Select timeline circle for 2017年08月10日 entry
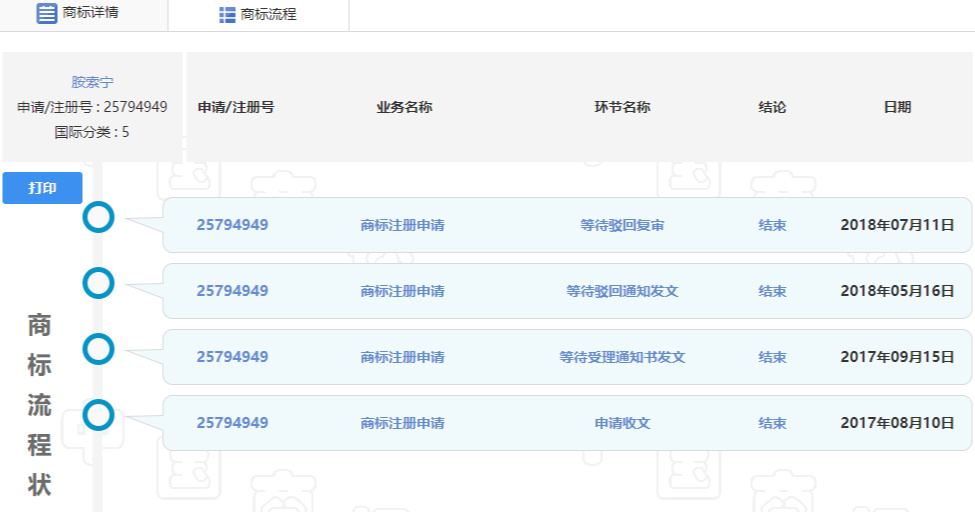The height and width of the screenshot is (512, 975). (98, 415)
